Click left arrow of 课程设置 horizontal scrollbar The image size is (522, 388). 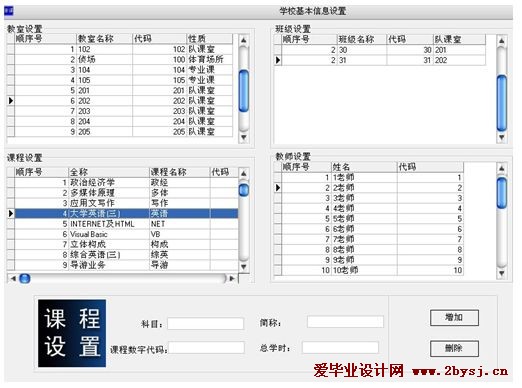click(x=13, y=278)
